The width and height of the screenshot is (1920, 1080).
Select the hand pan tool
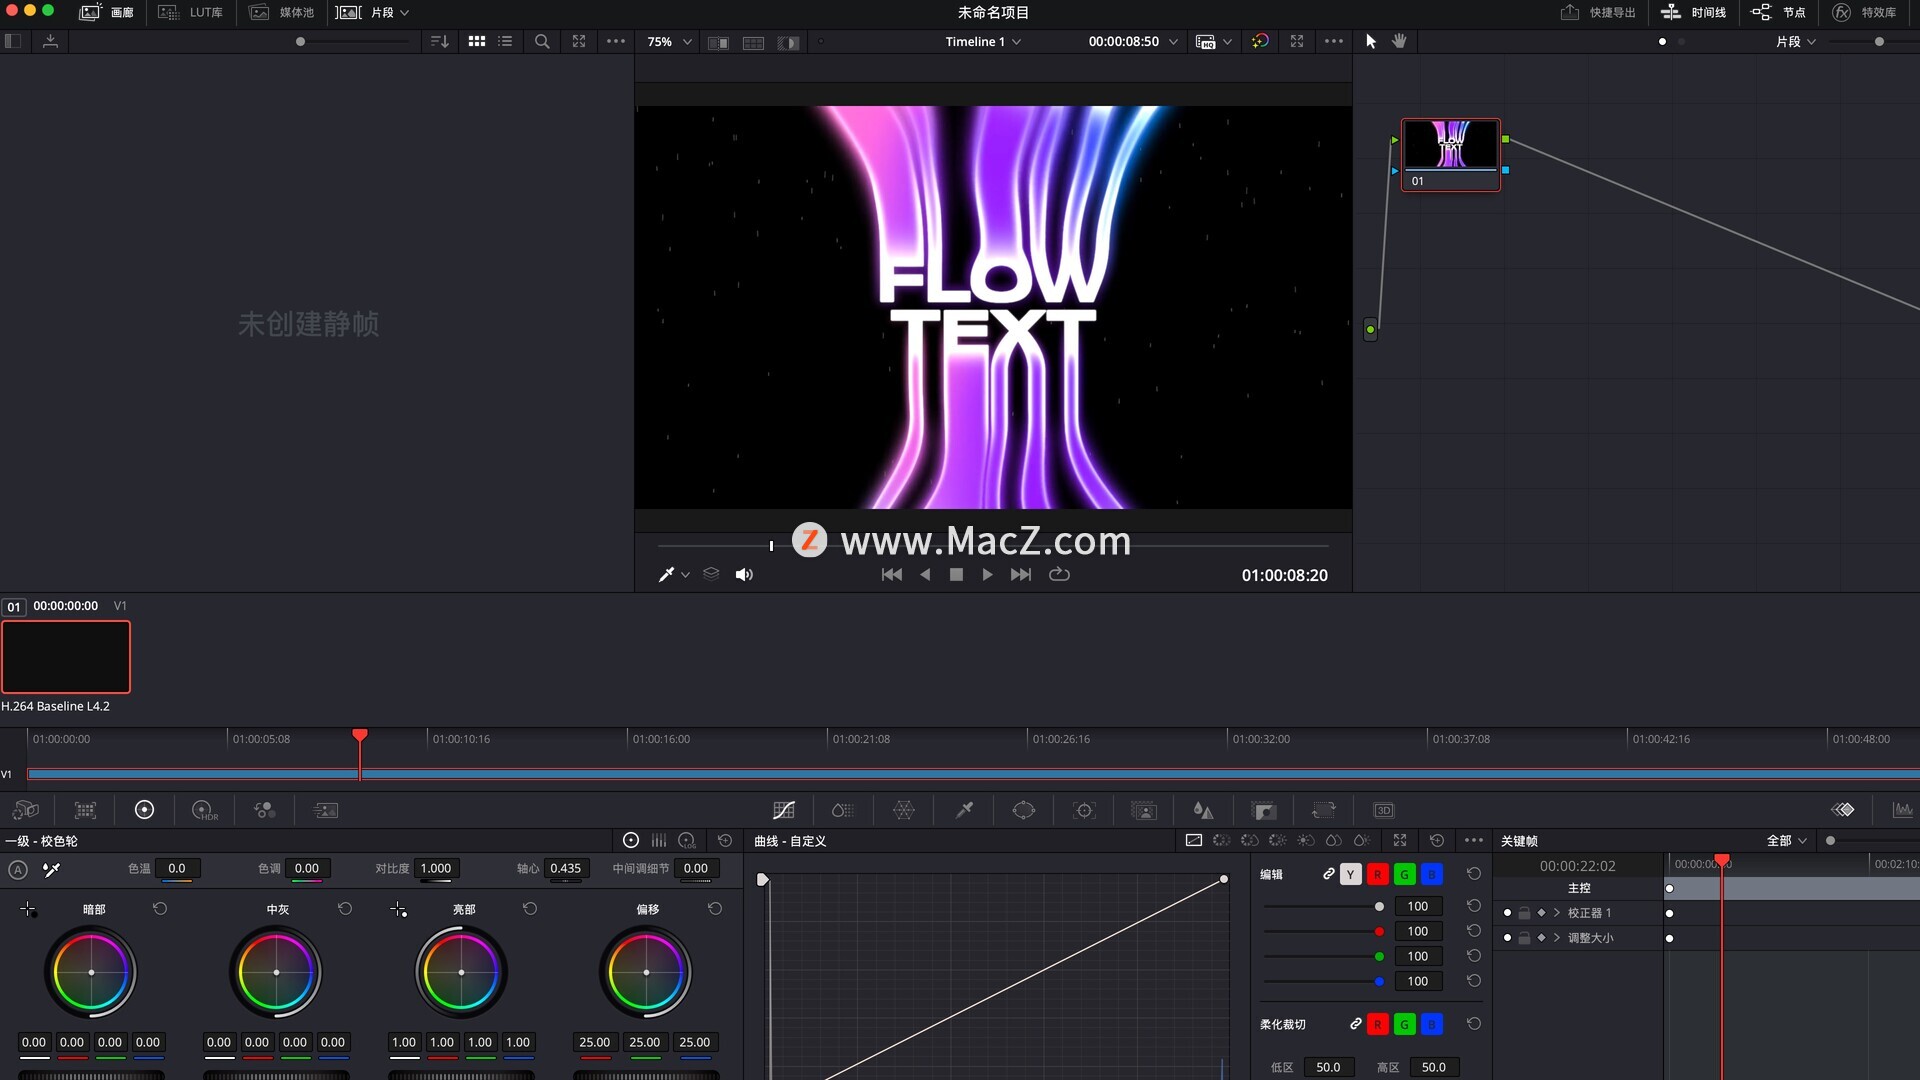[1400, 41]
